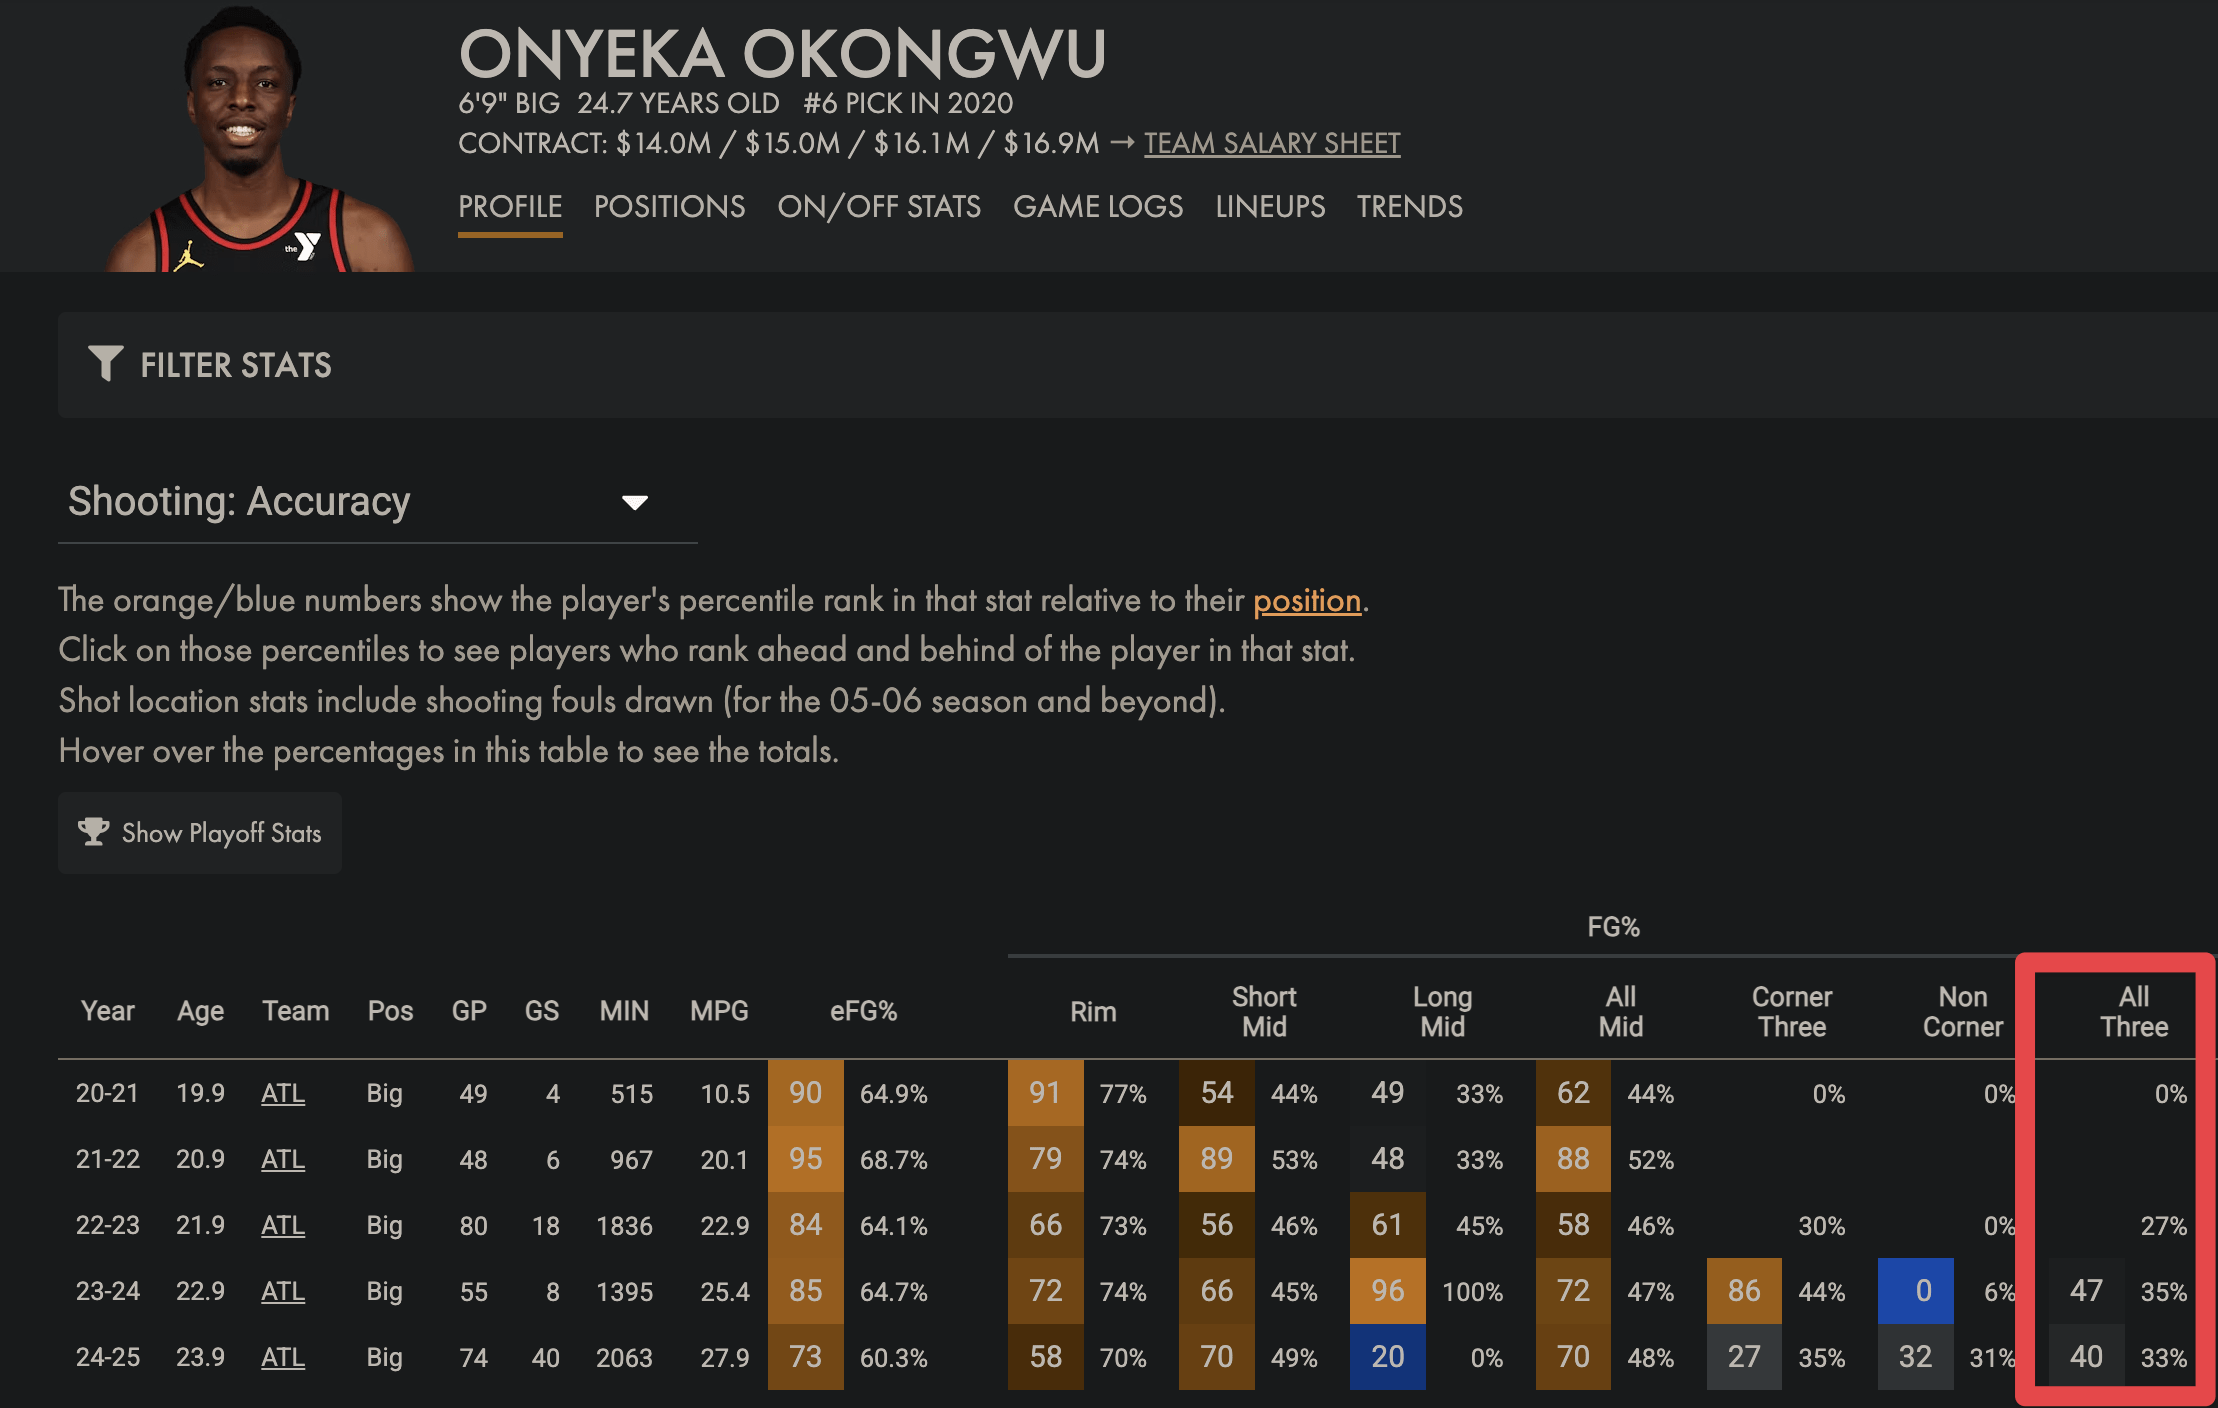Open the ATL link in the 24-25 row
Image resolution: width=2218 pixels, height=1408 pixels.
[283, 1358]
